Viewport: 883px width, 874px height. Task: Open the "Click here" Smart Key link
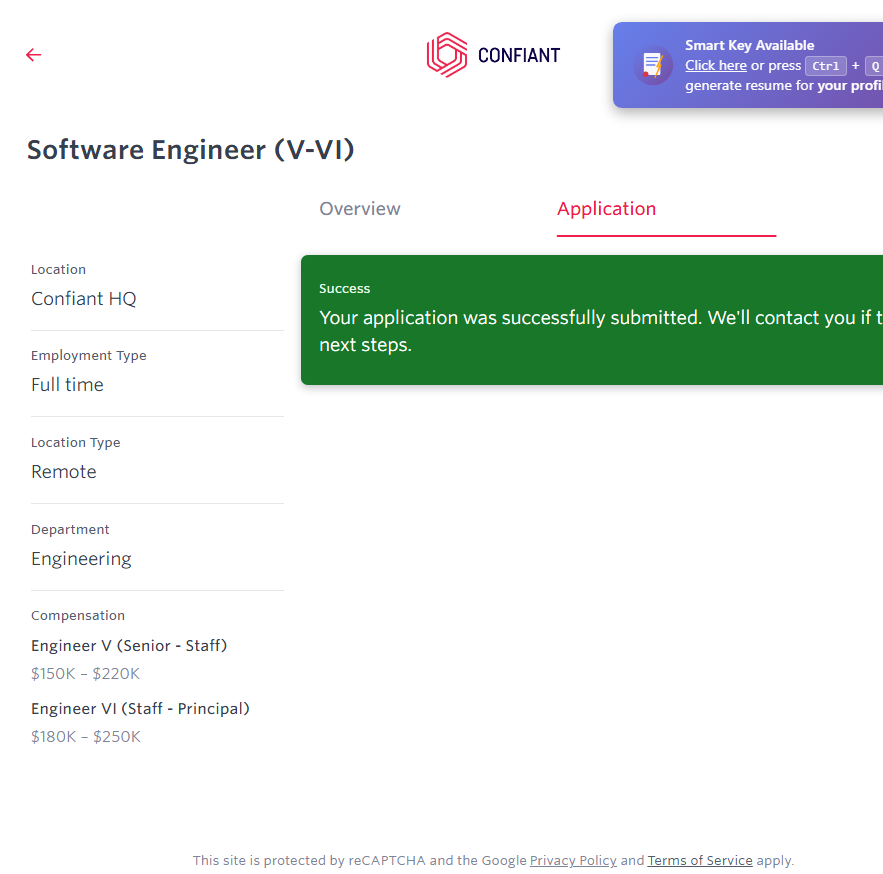715,66
